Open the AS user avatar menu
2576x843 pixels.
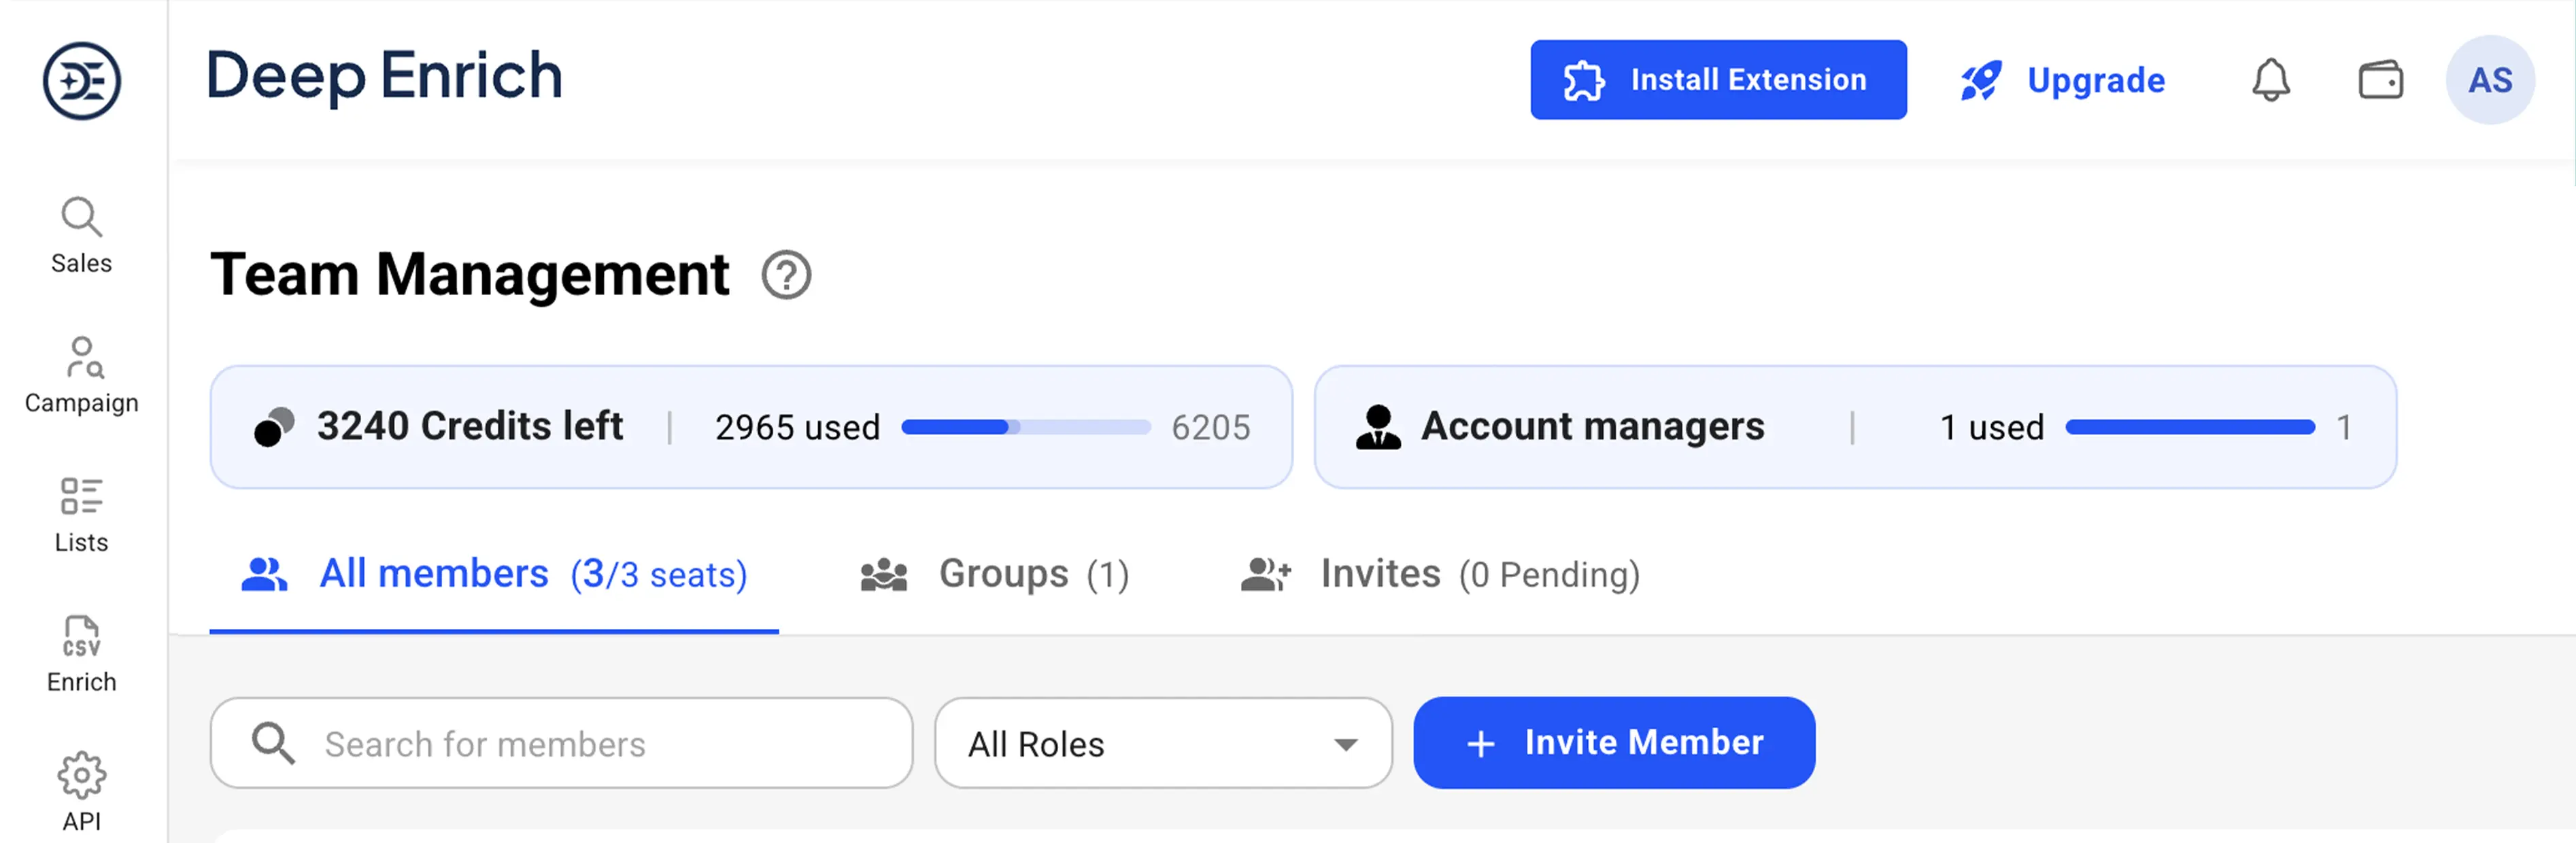(x=2490, y=80)
